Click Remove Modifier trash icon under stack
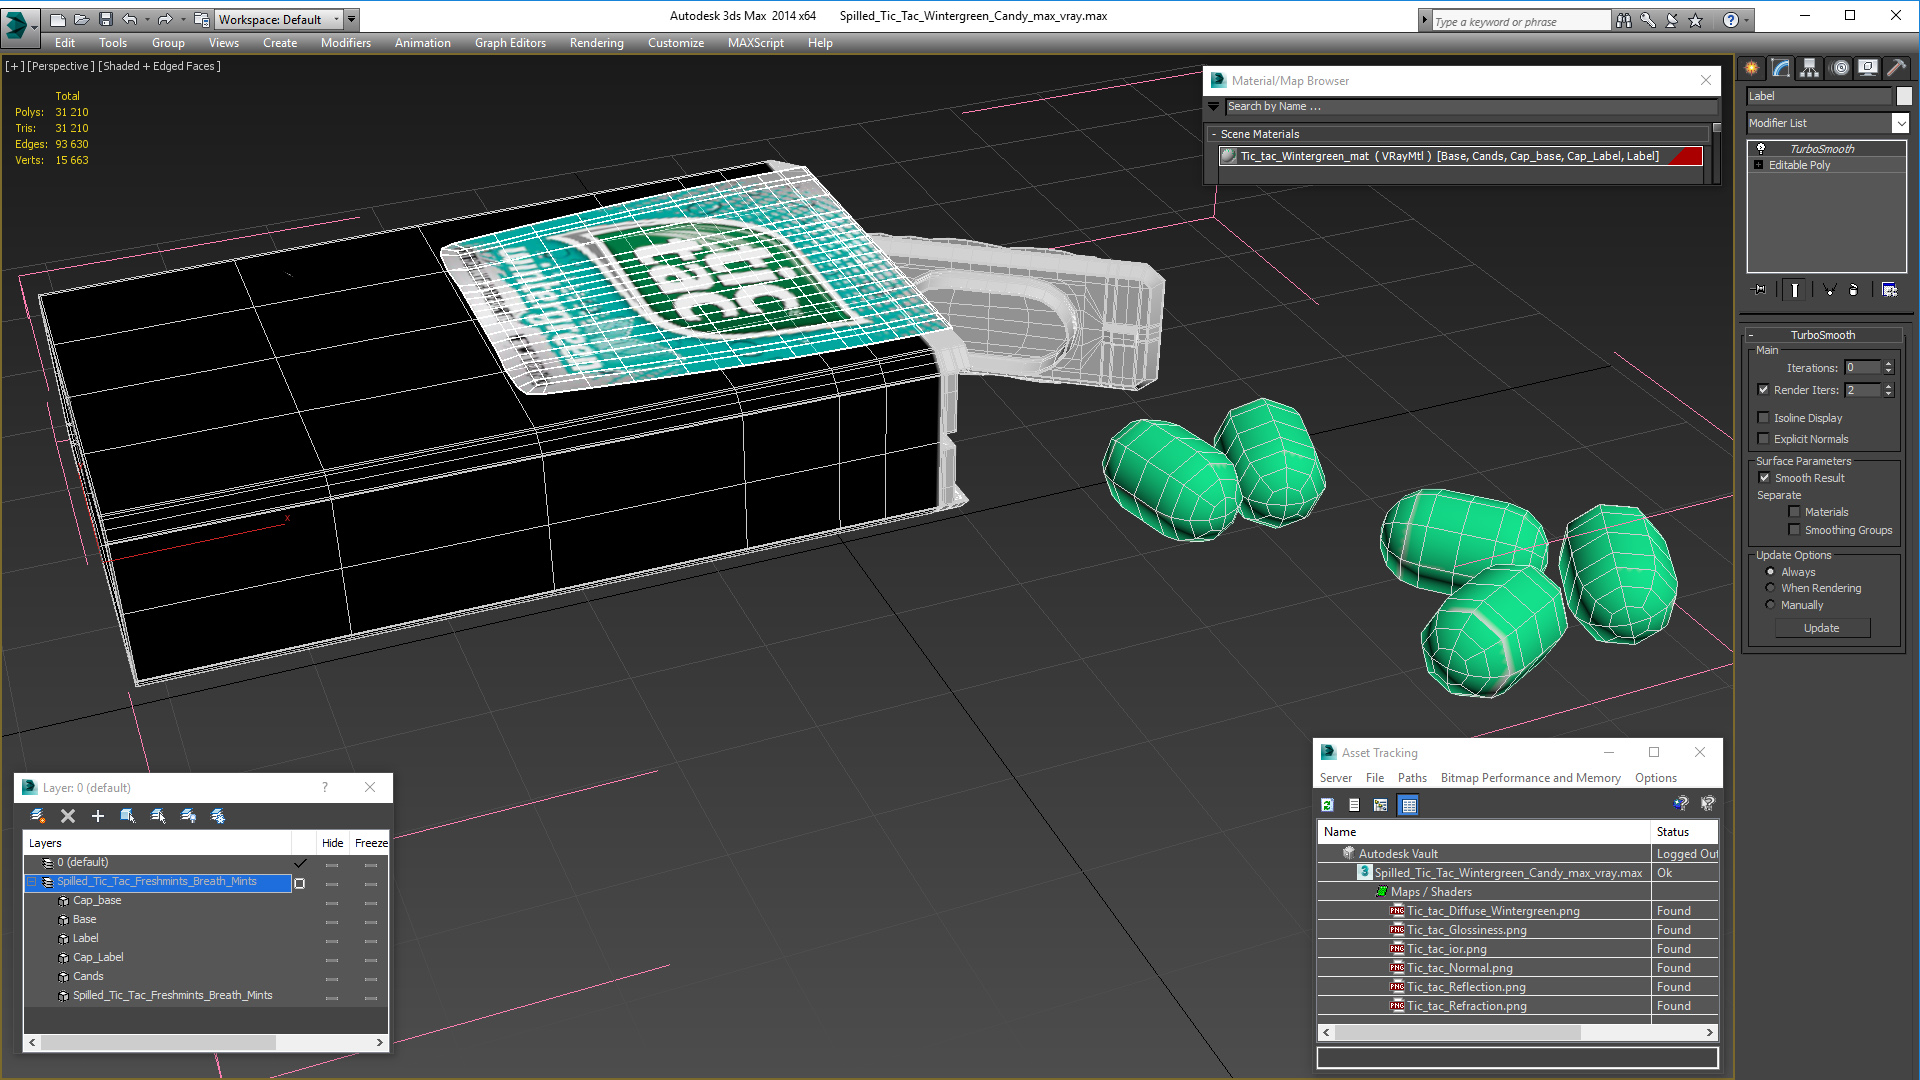The height and width of the screenshot is (1080, 1920). point(1854,290)
